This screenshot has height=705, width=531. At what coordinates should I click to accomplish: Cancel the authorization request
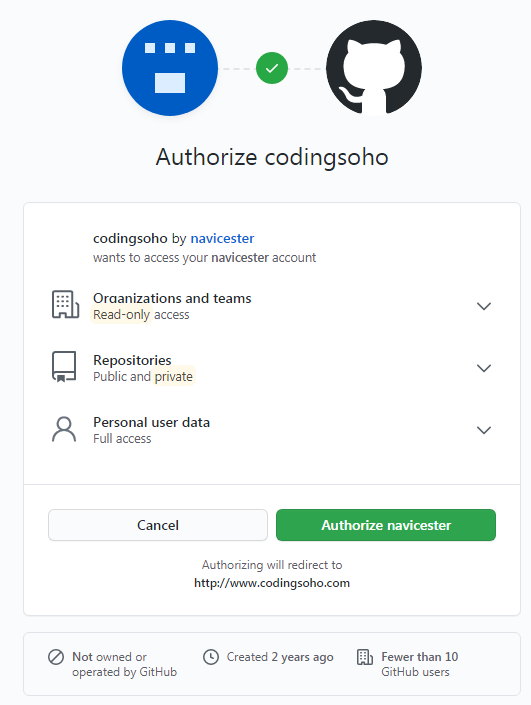coord(158,525)
